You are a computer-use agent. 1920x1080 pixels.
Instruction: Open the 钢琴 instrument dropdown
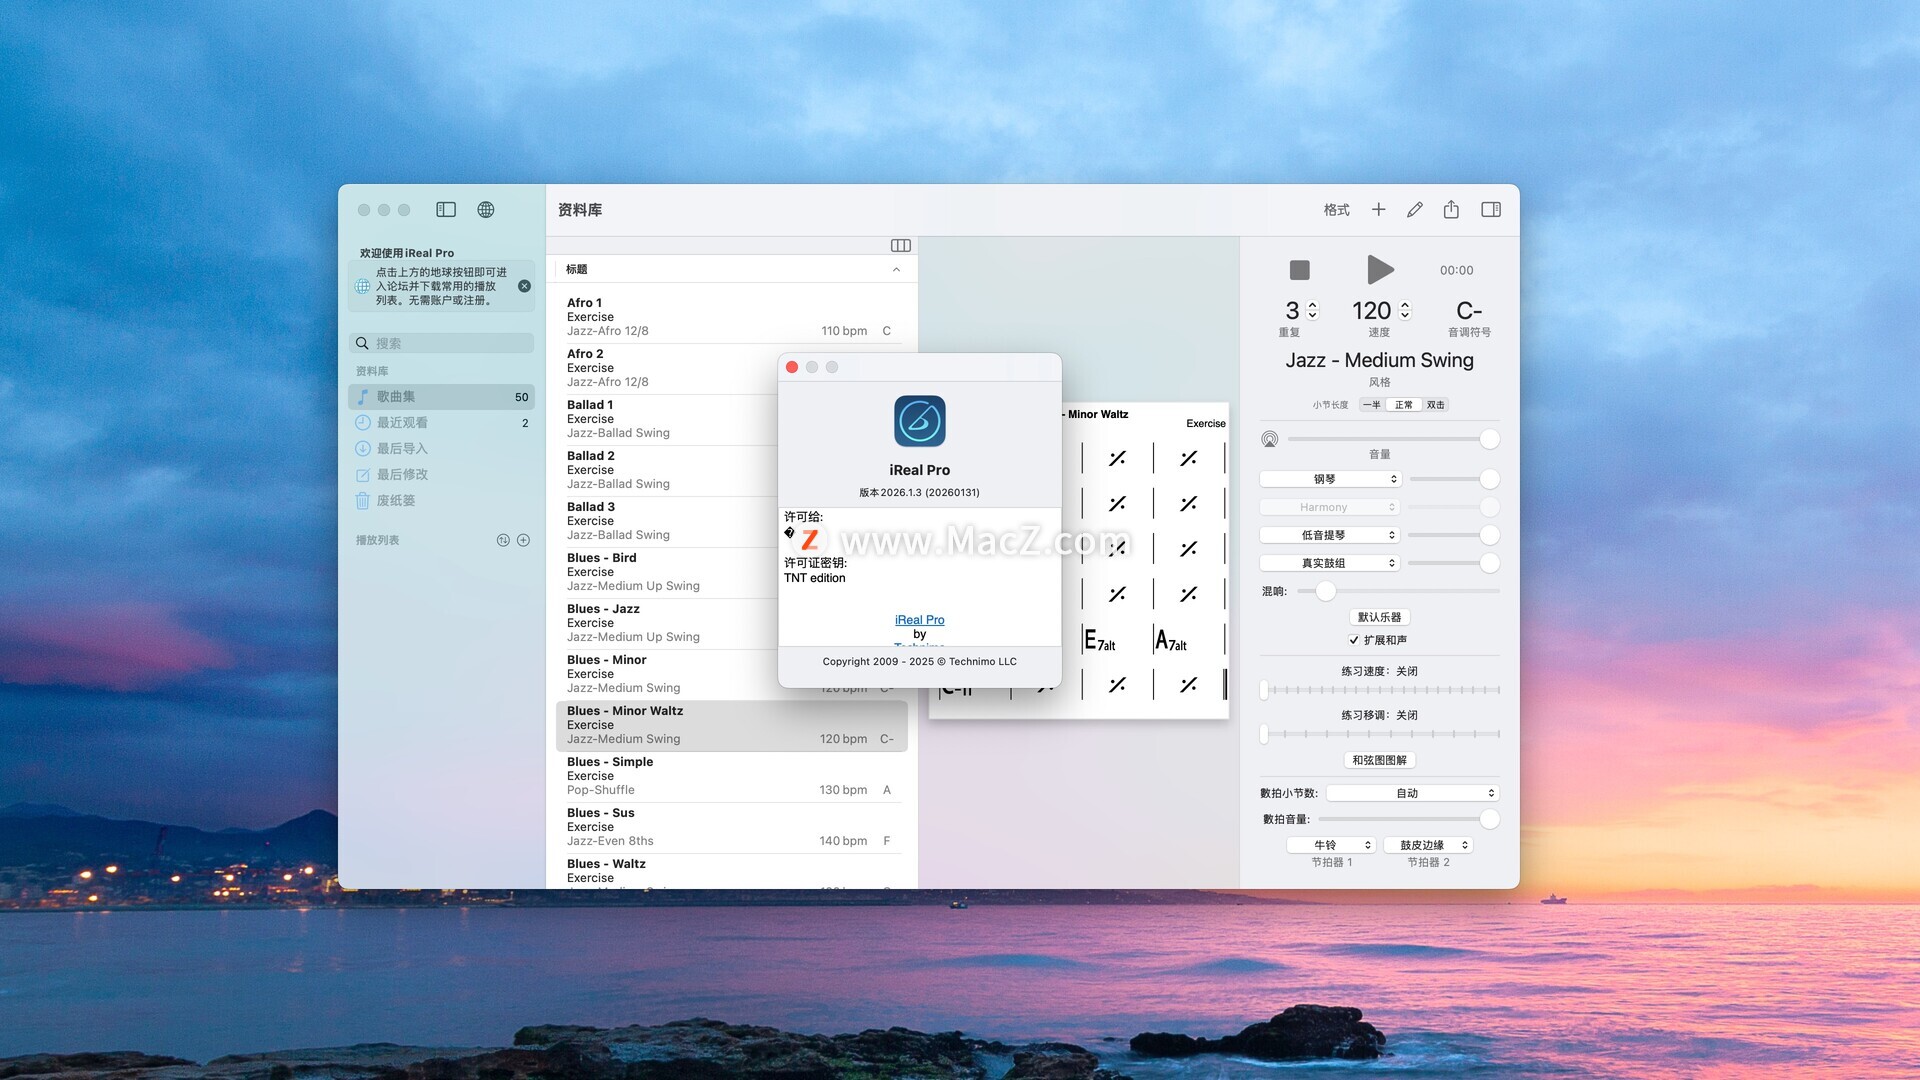(x=1330, y=479)
